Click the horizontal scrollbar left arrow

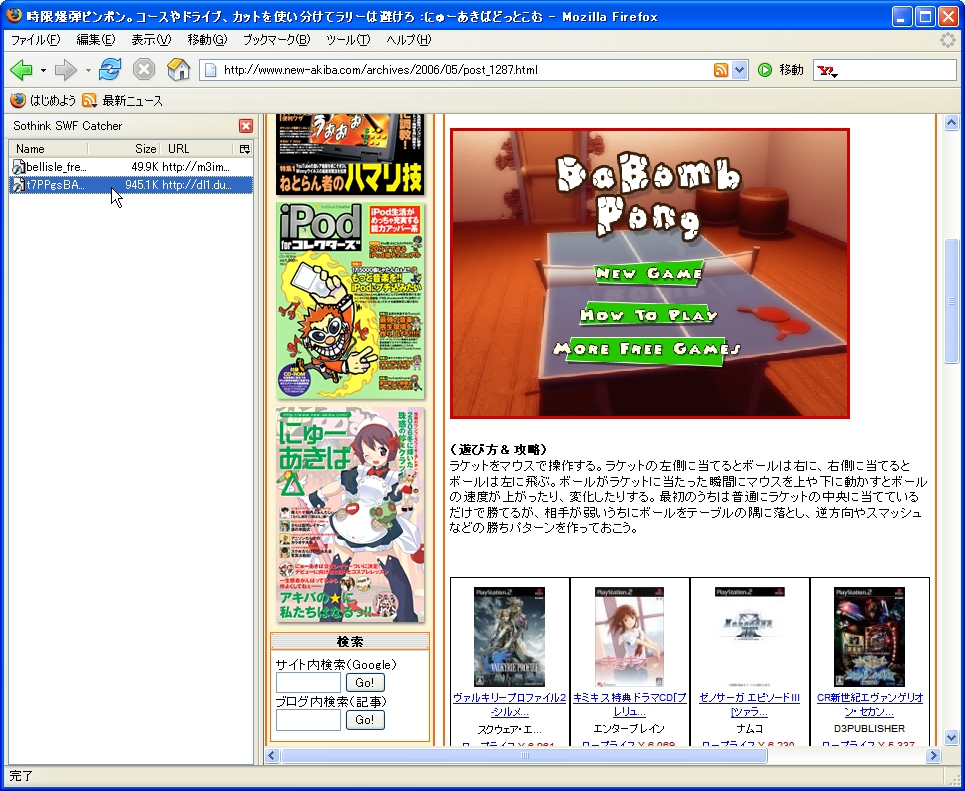[272, 755]
